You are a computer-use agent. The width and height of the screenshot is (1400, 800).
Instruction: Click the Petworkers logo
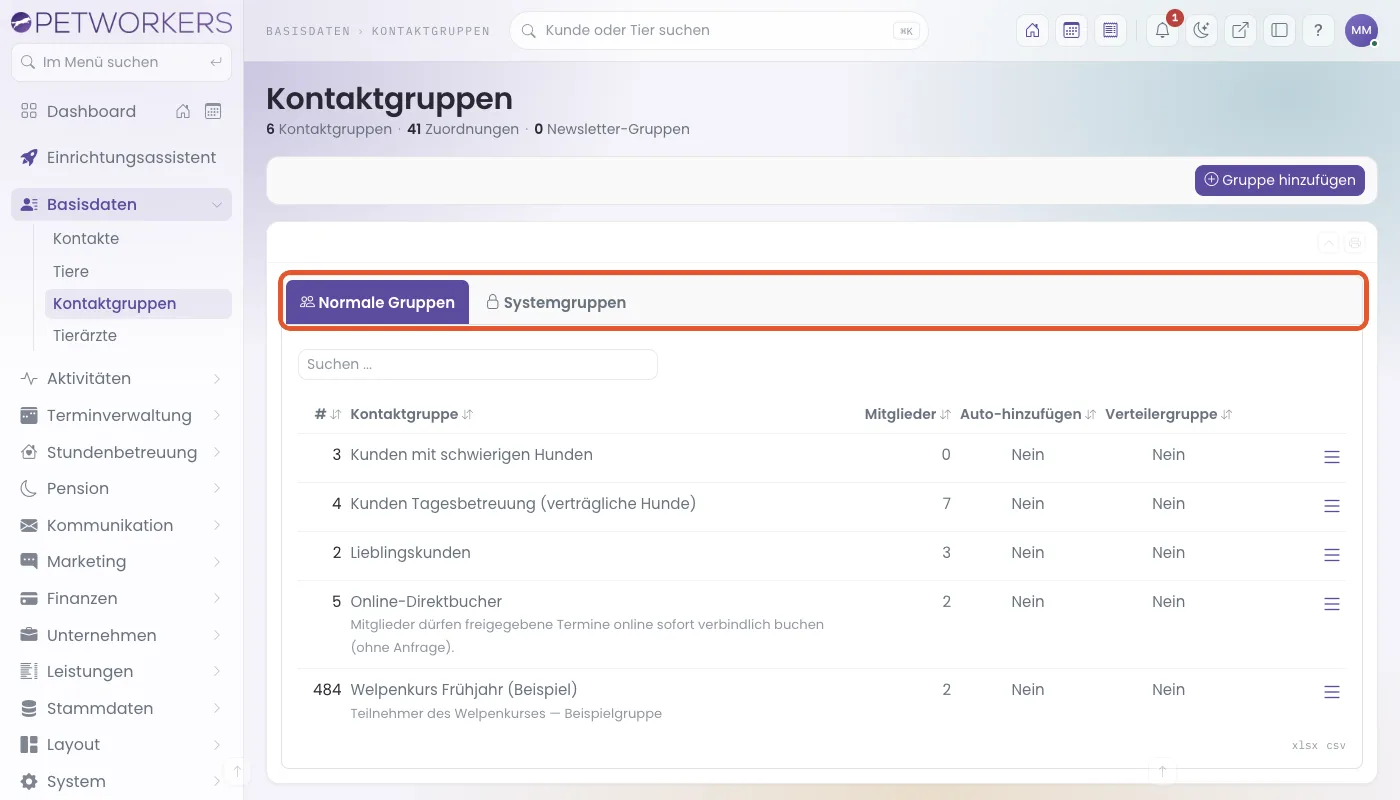point(121,21)
